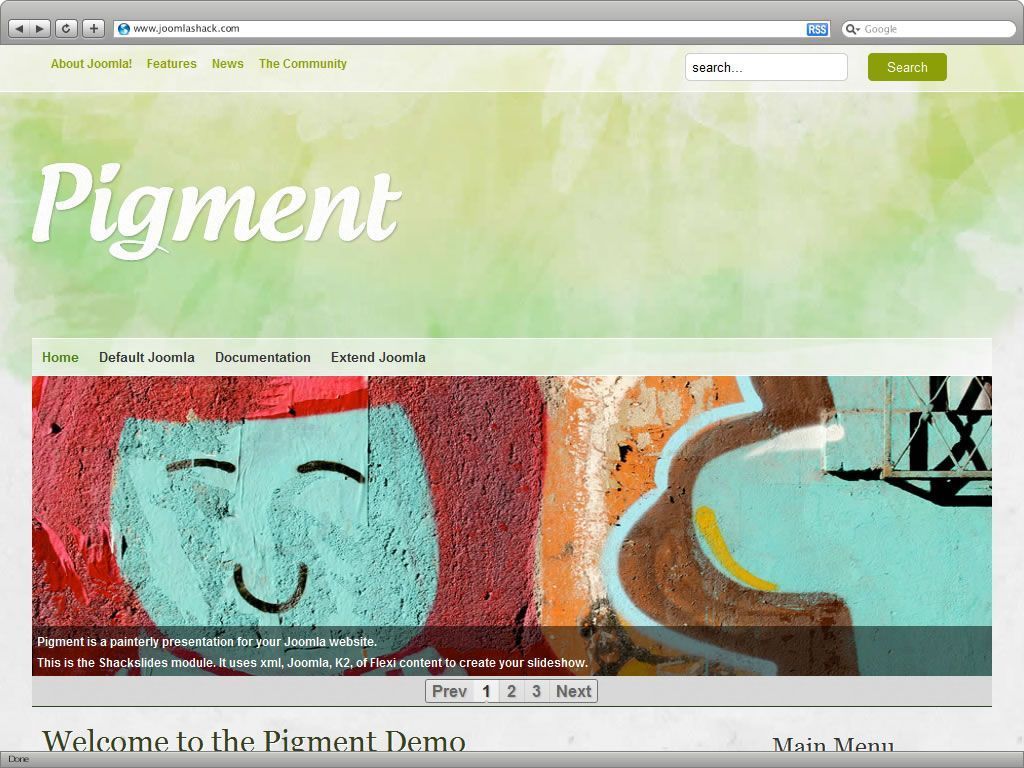Screen dimensions: 1024x768
Task: Click the green Search button
Action: coord(907,67)
